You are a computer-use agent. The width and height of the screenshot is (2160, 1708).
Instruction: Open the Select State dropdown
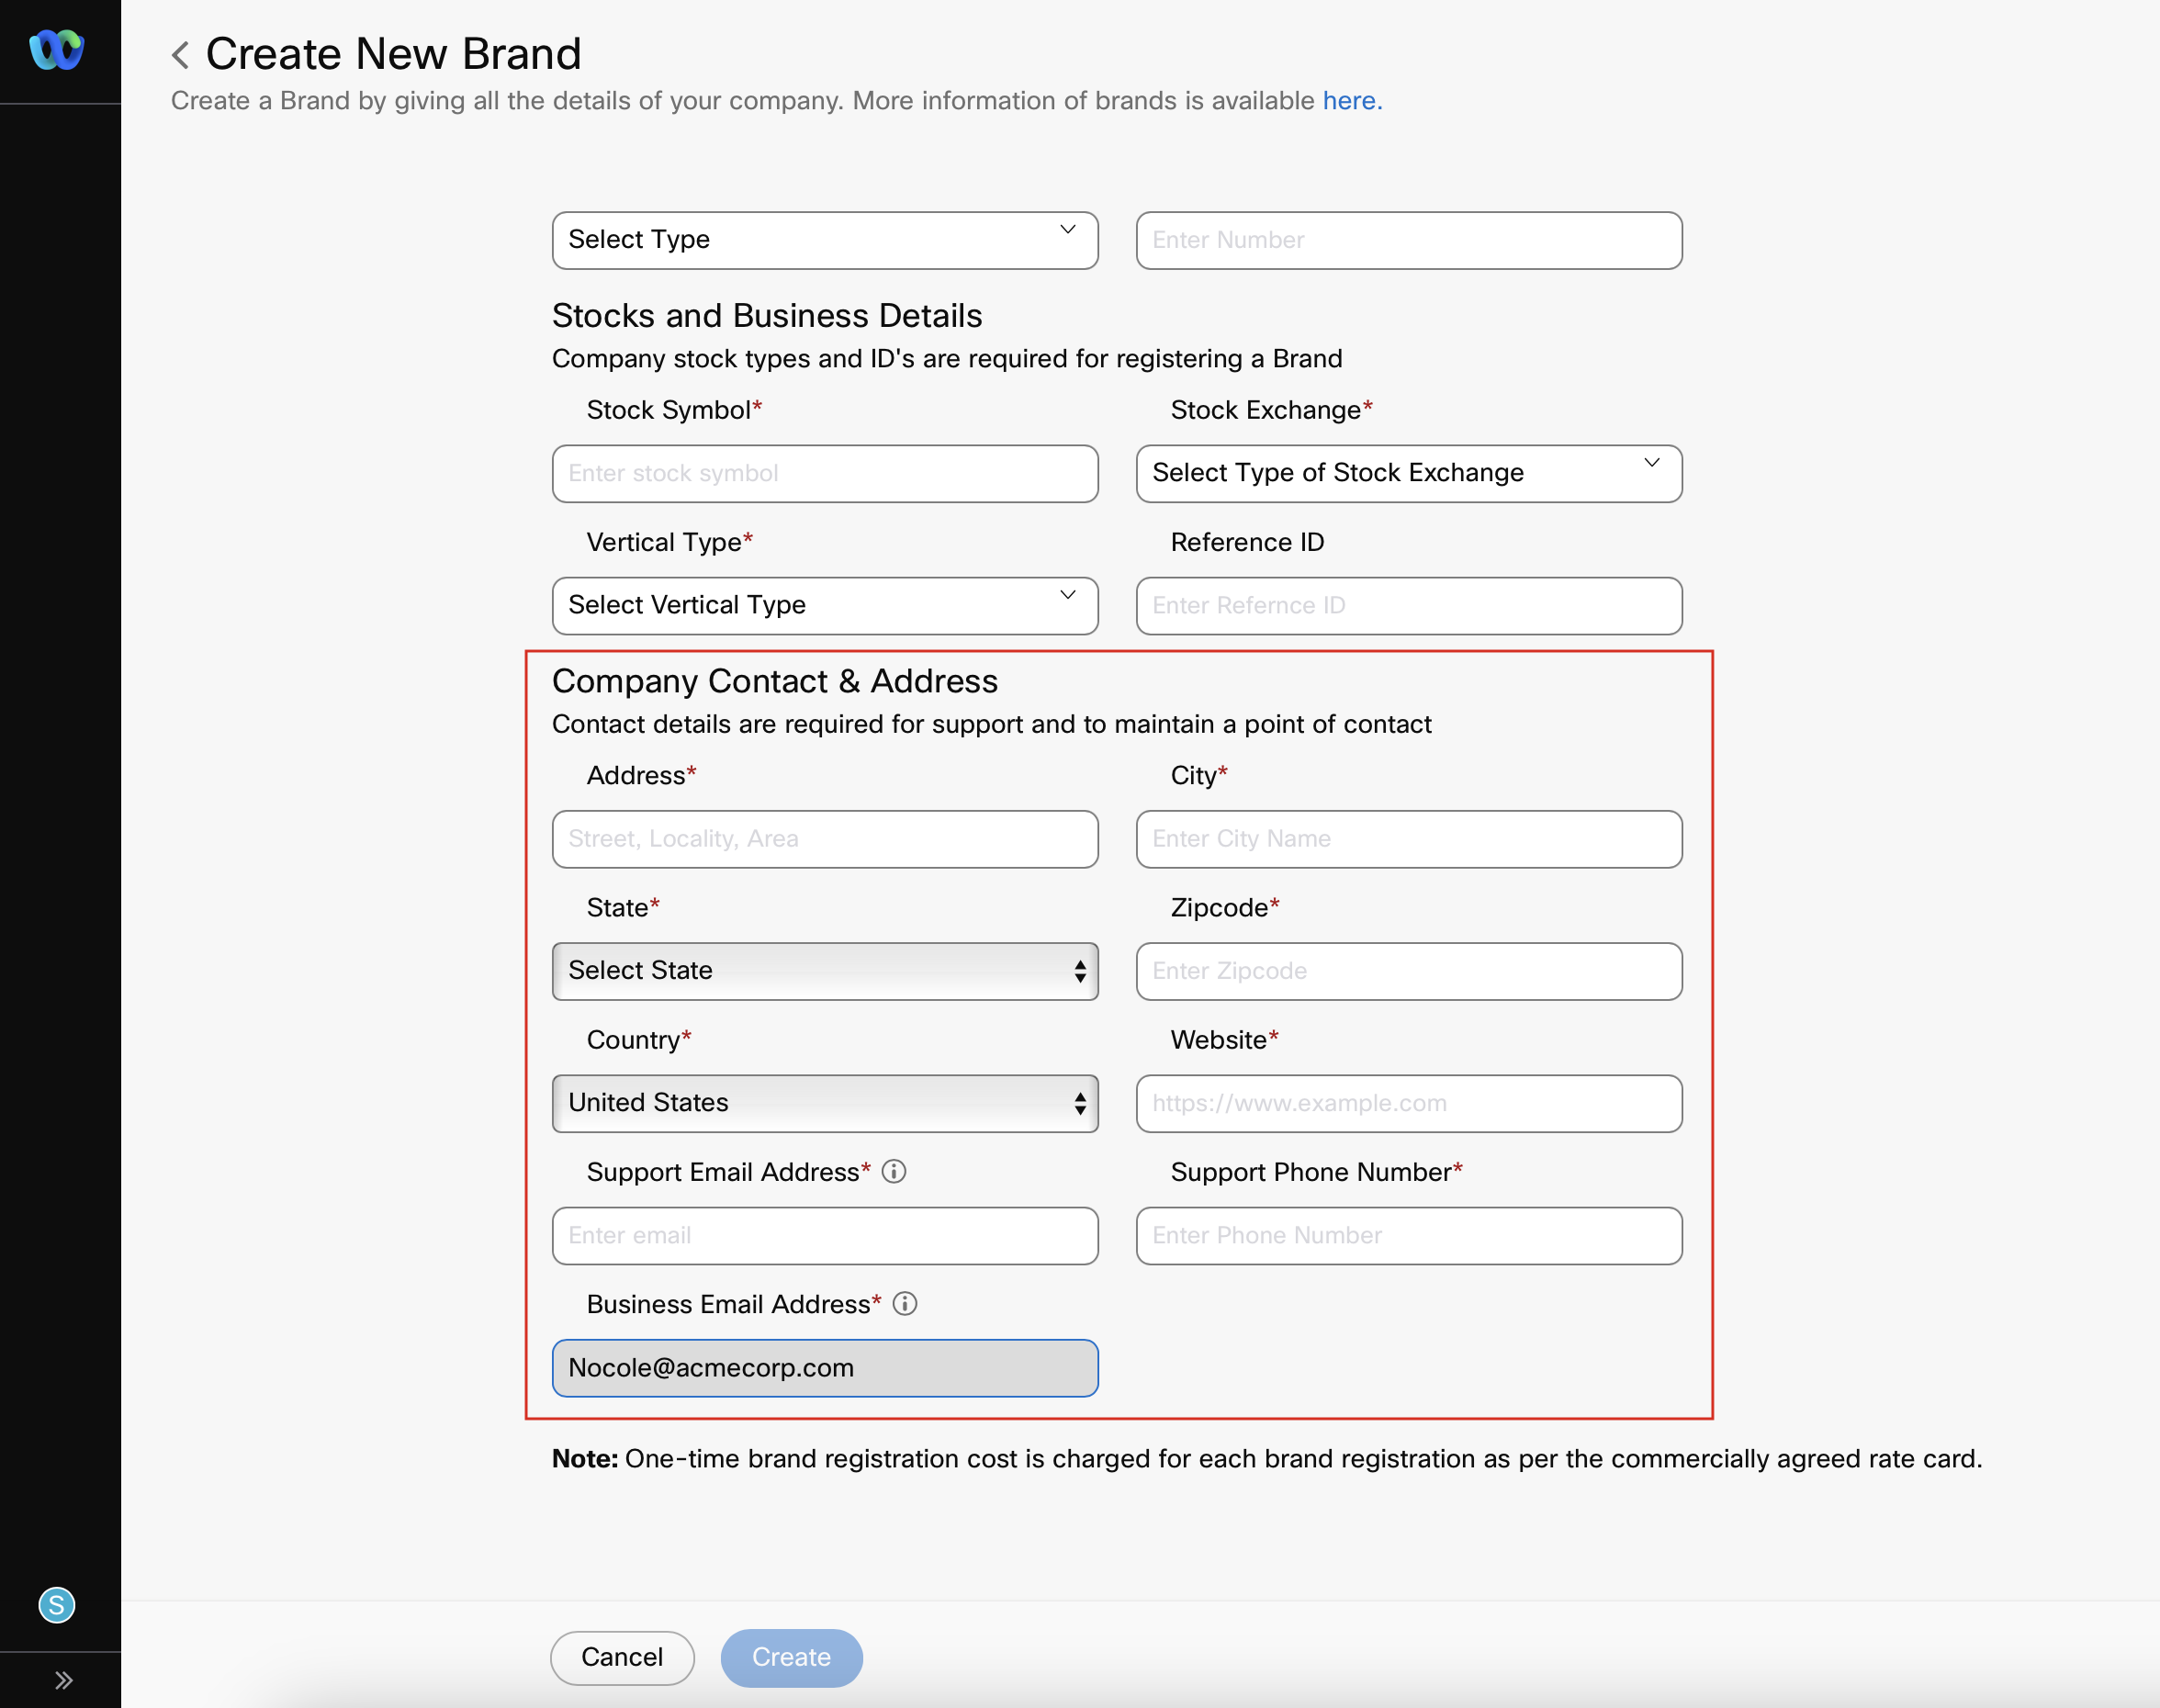coord(824,970)
